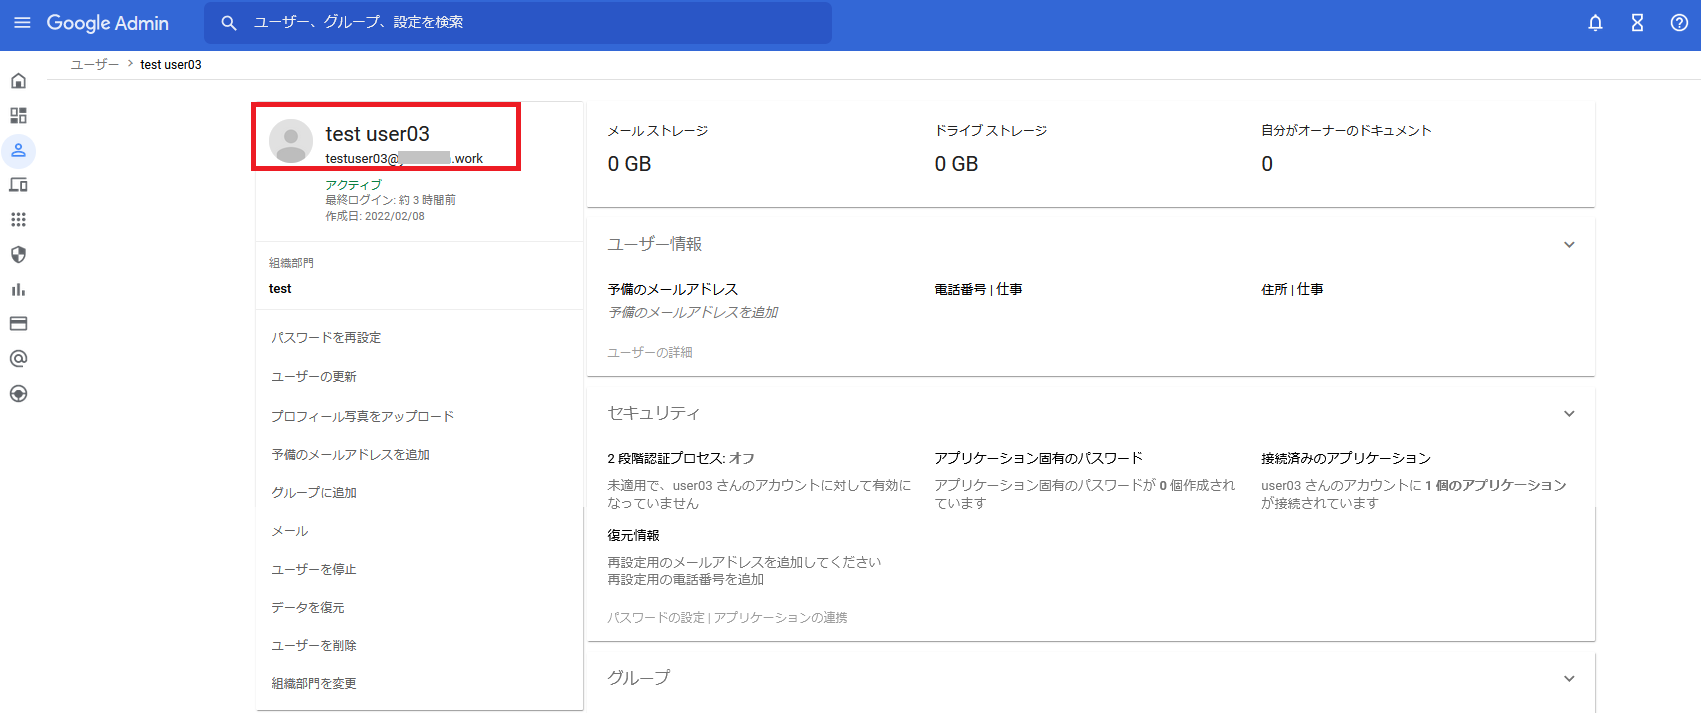1701x713 pixels.
Task: Click the Google Admin logo
Action: click(107, 23)
